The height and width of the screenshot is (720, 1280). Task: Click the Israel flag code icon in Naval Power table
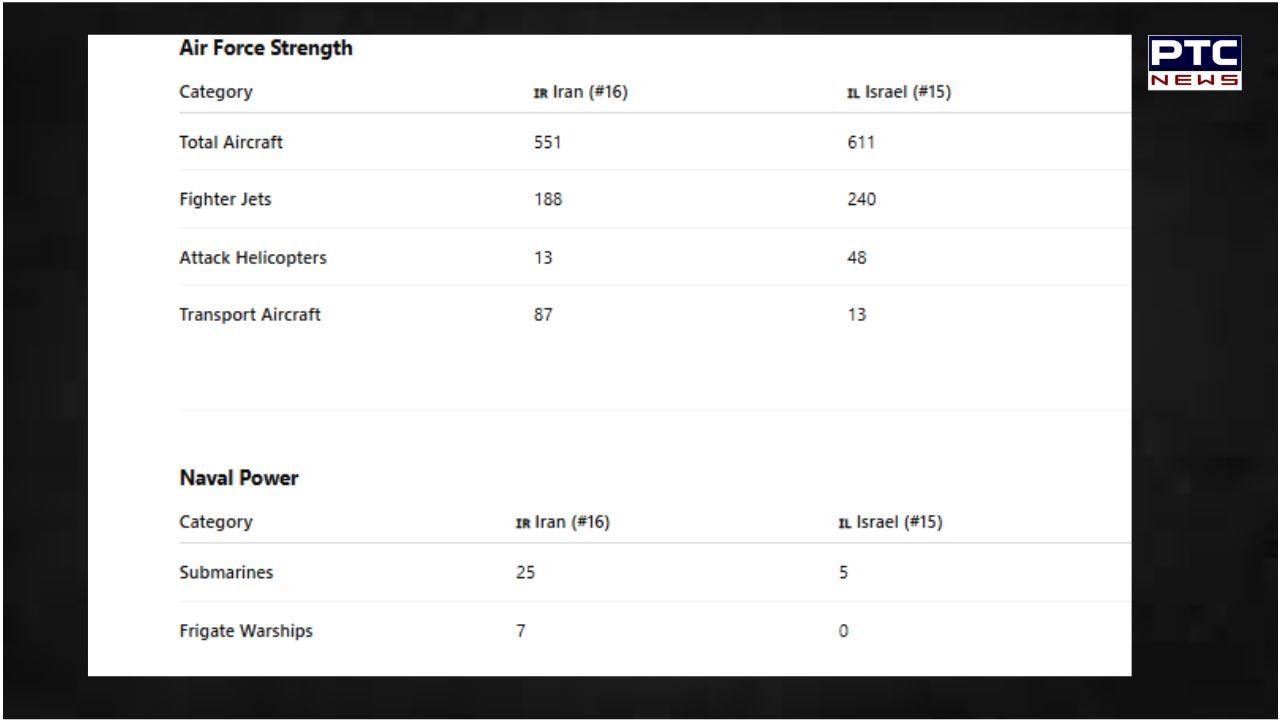pyautogui.click(x=845, y=523)
